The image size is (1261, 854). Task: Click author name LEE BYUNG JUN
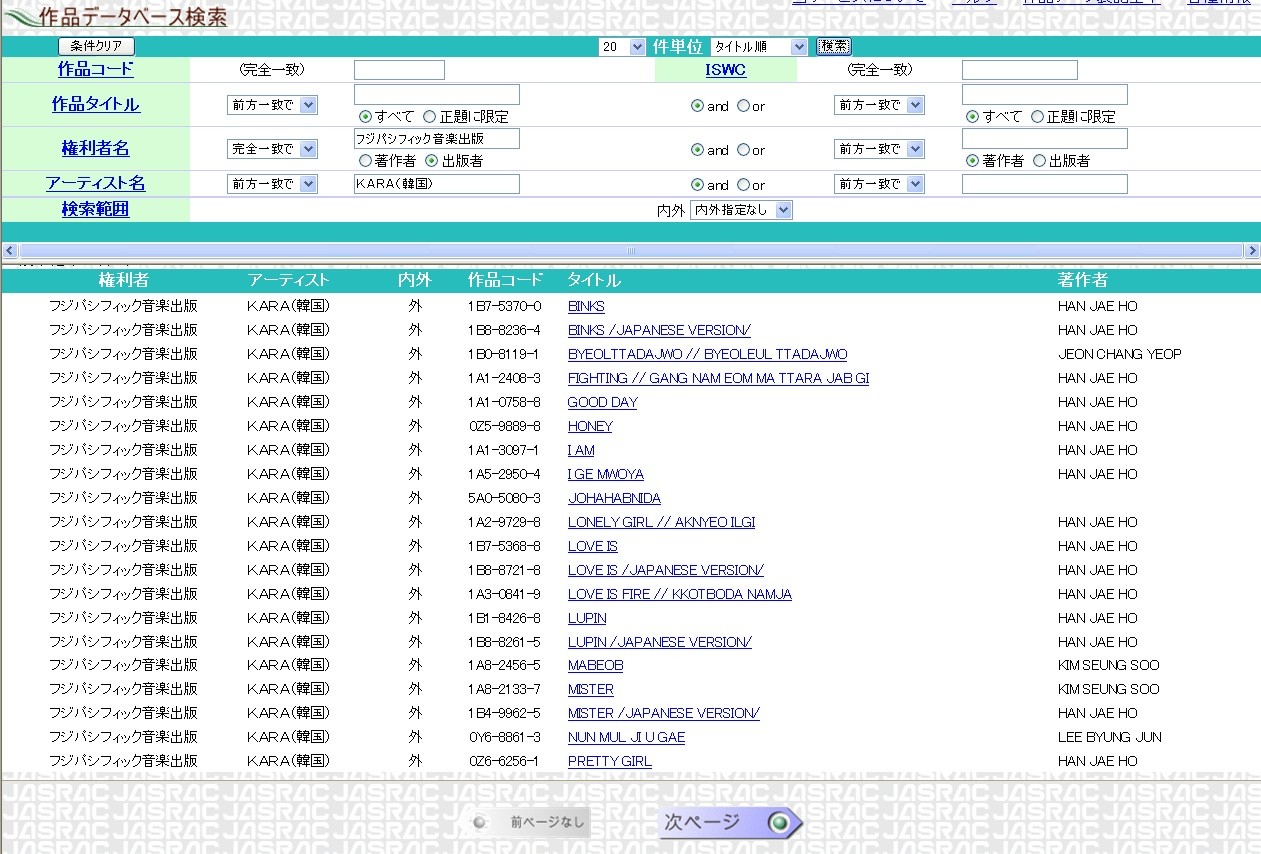[1110, 737]
